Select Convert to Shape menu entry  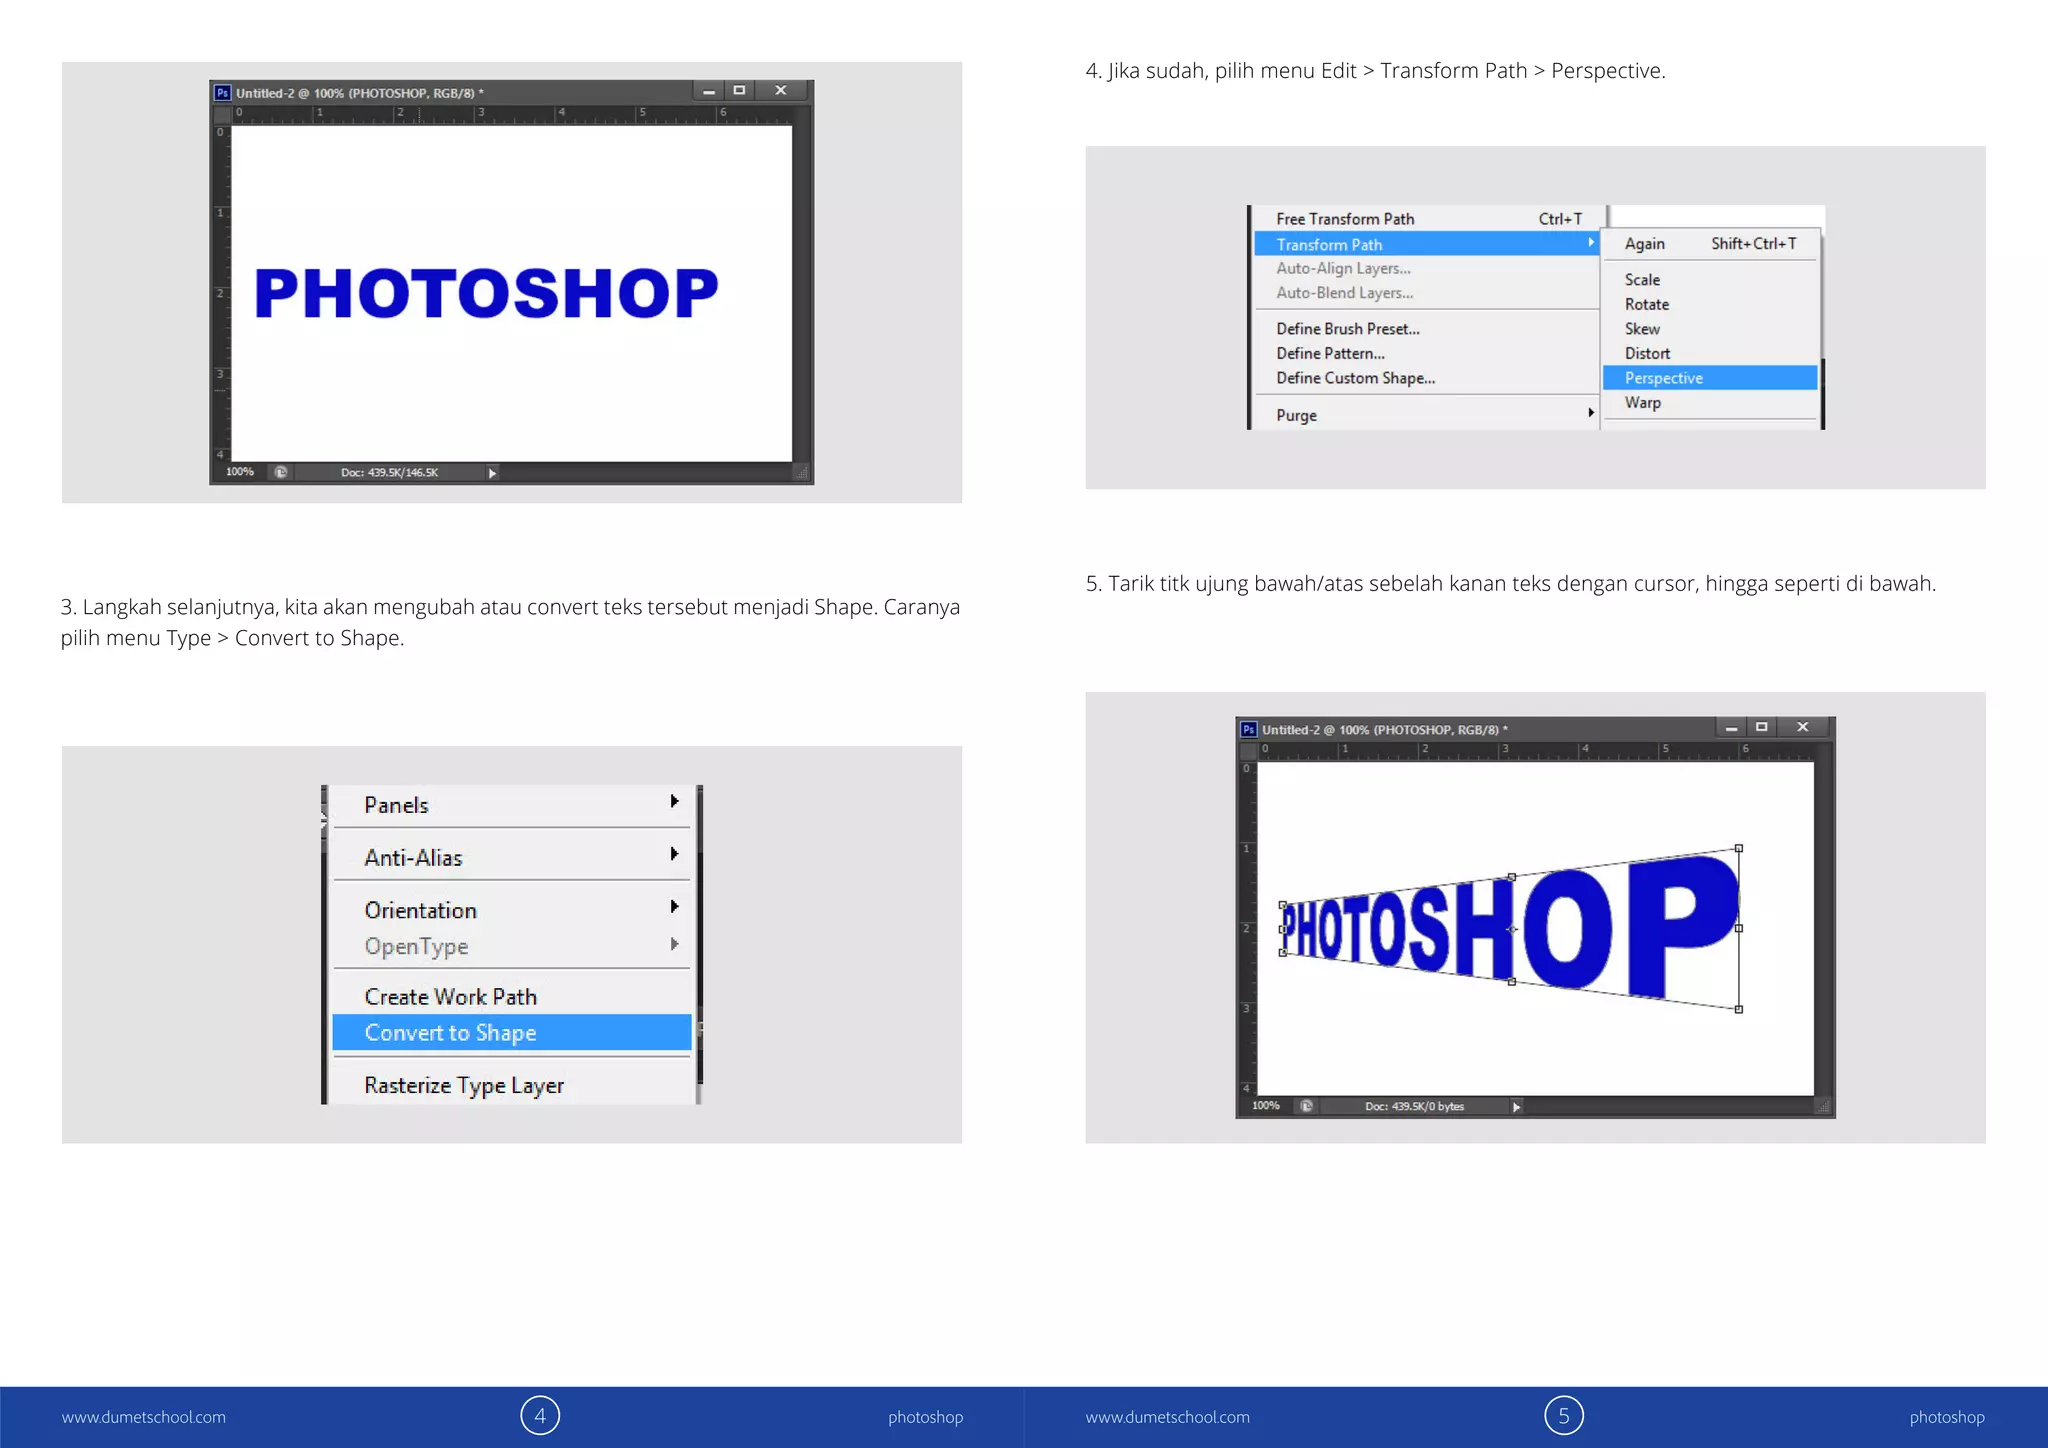[x=451, y=1033]
